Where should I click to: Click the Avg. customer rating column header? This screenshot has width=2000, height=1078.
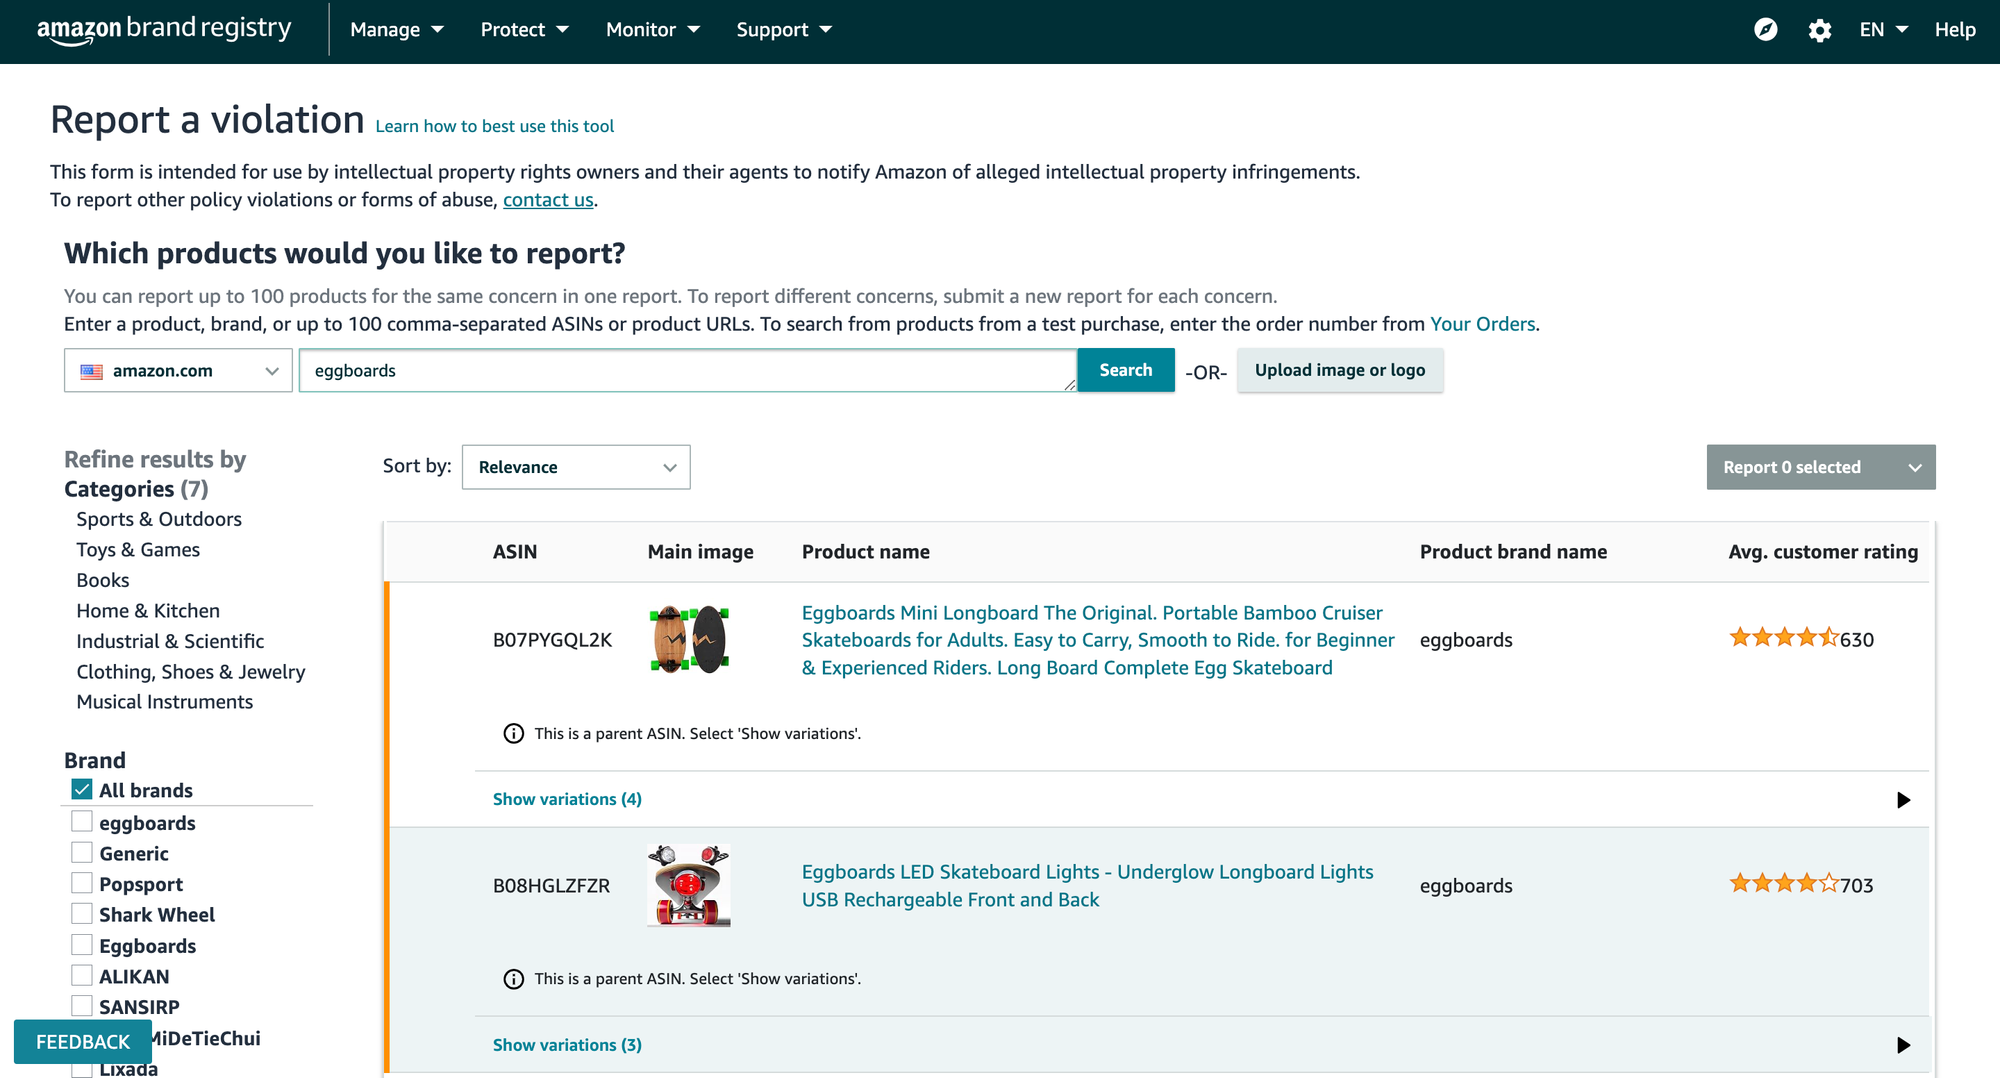click(x=1823, y=552)
